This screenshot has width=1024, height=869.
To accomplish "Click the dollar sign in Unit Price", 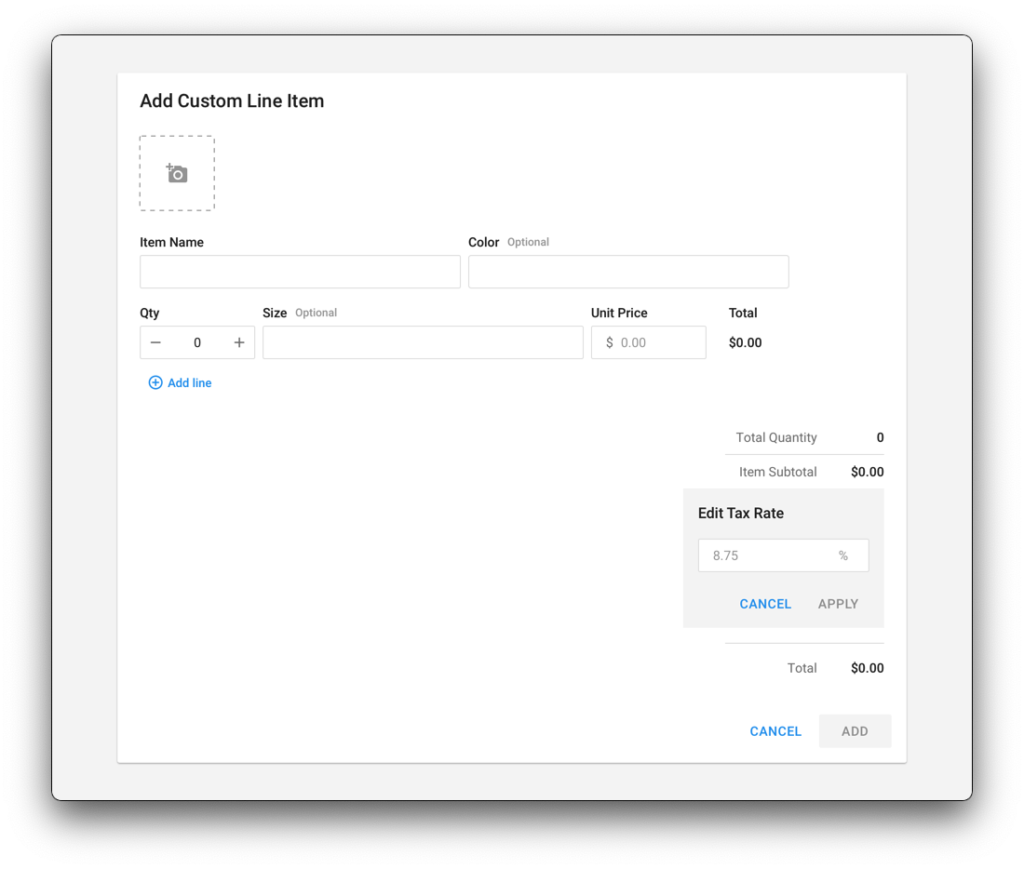I will [609, 343].
